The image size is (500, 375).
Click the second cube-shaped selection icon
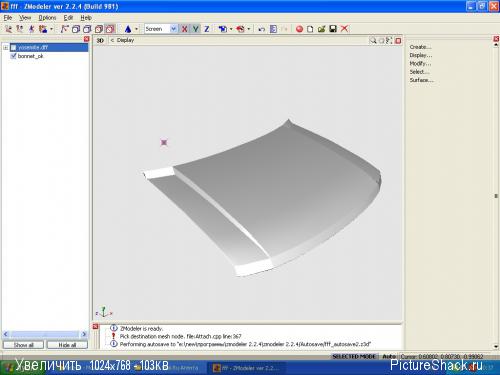point(87,29)
